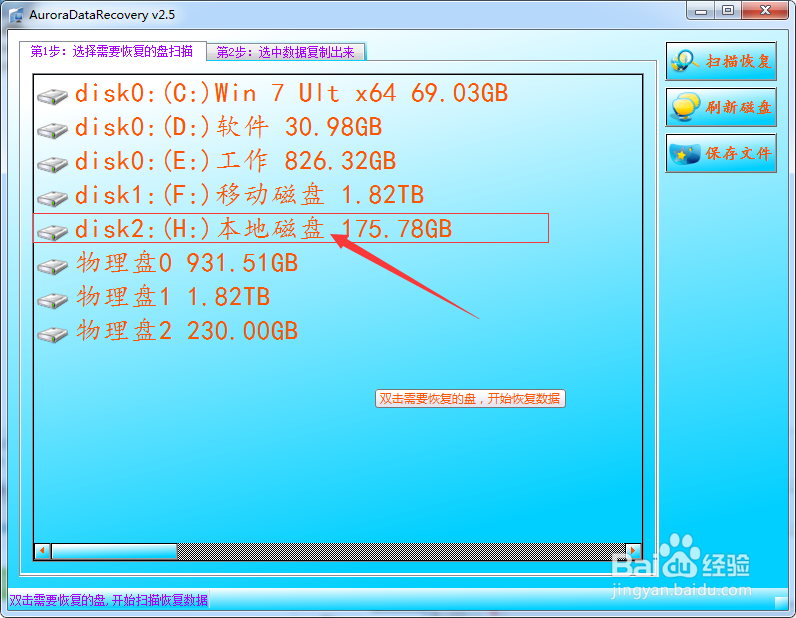The width and height of the screenshot is (796, 618).
Task: Switch to the 第1步：选择需要恢复的盘扫描 tab
Action: pyautogui.click(x=112, y=51)
